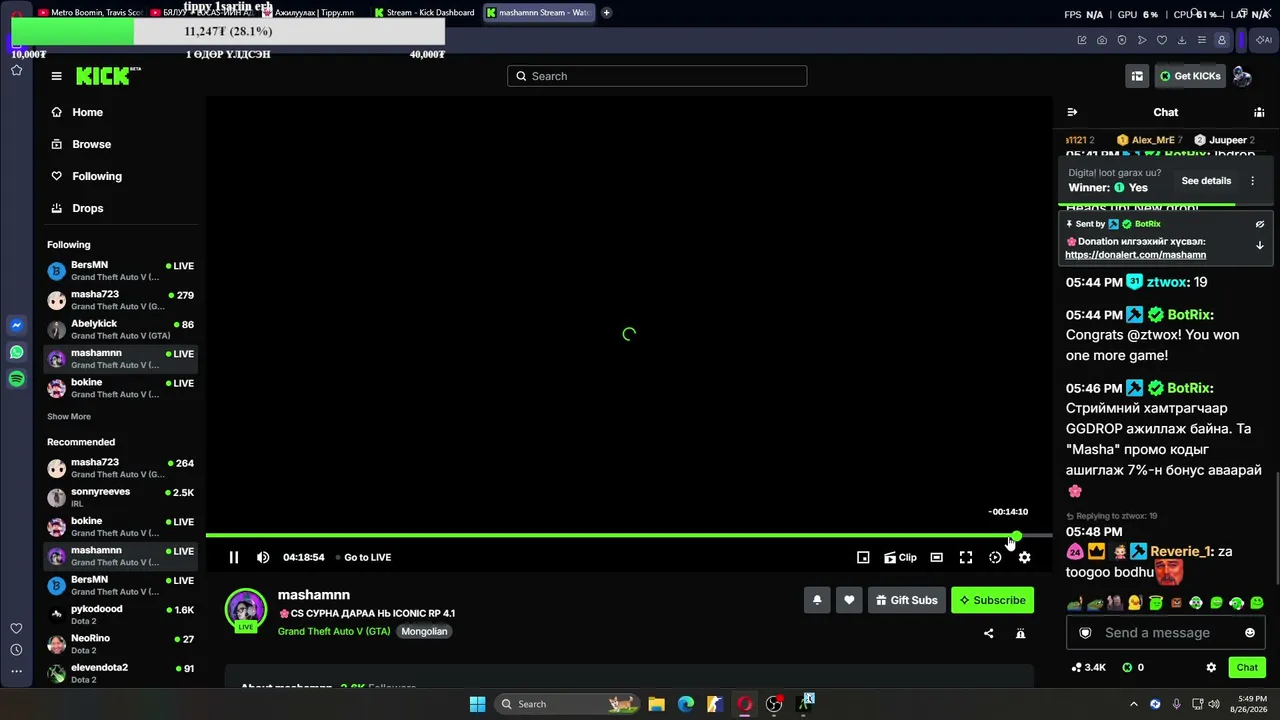Expand the Following list with Show More
The height and width of the screenshot is (720, 1280).
(69, 416)
